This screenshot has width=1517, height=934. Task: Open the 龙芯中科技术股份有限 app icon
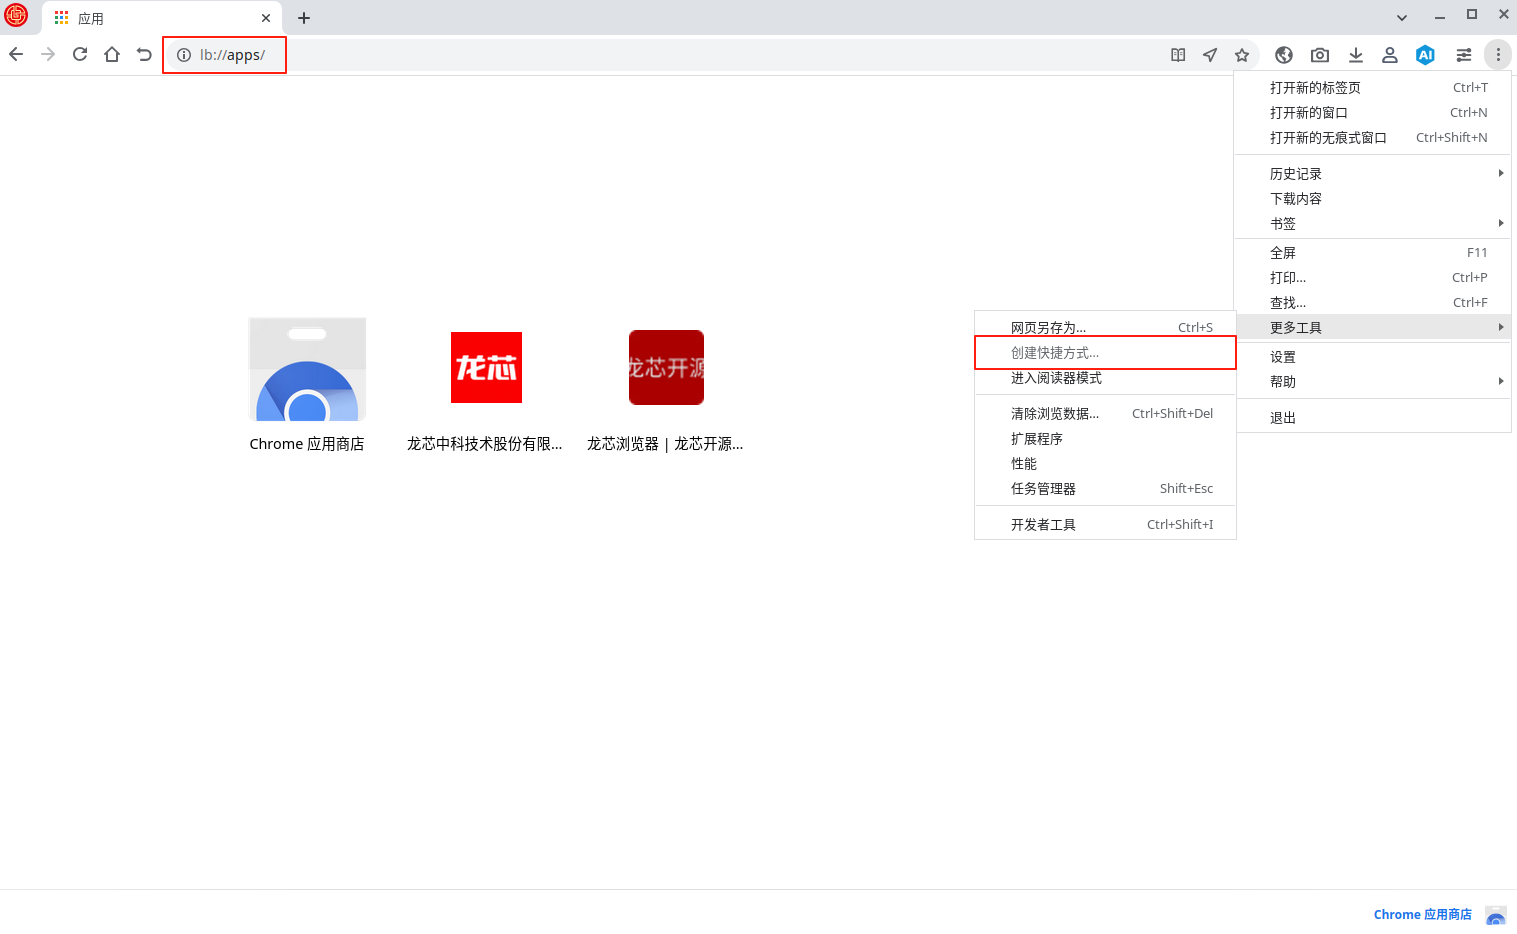tap(486, 367)
